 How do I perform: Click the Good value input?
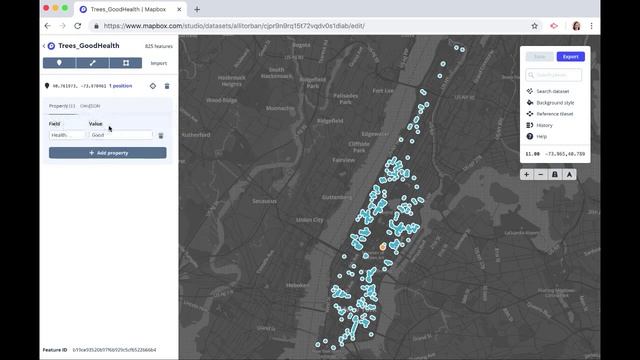click(121, 135)
